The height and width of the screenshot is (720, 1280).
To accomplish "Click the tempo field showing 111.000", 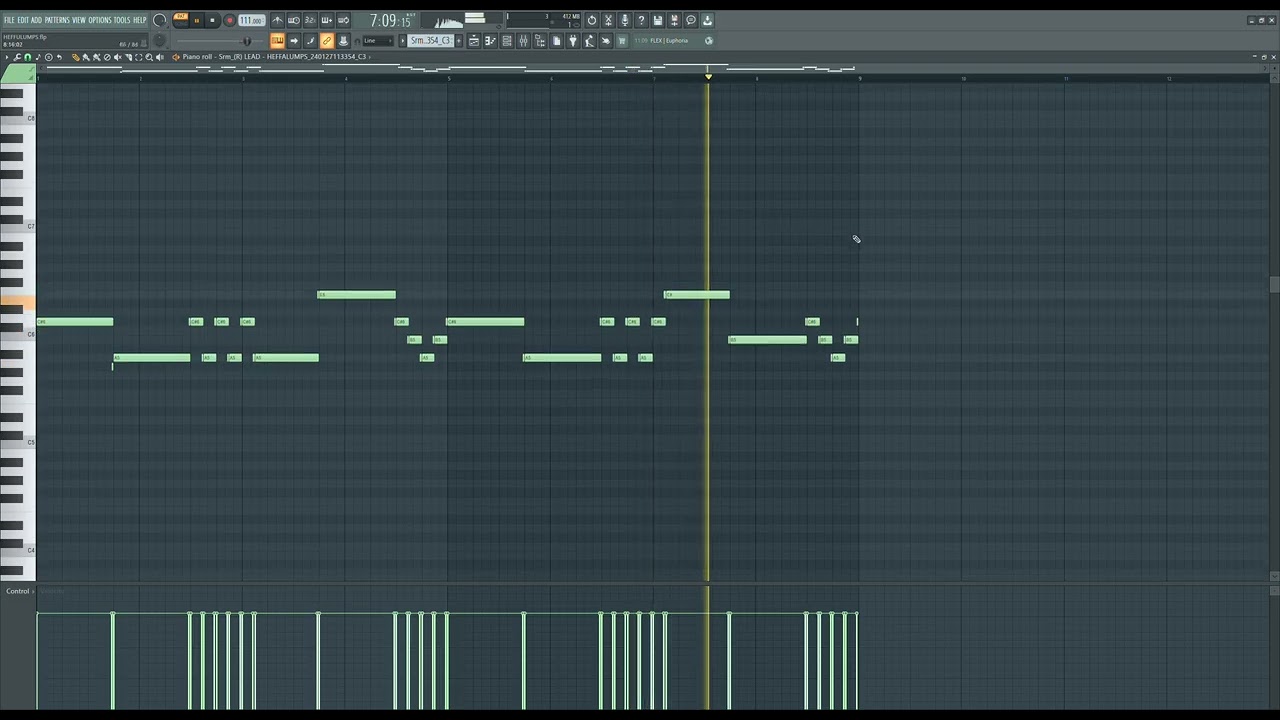I will [251, 21].
